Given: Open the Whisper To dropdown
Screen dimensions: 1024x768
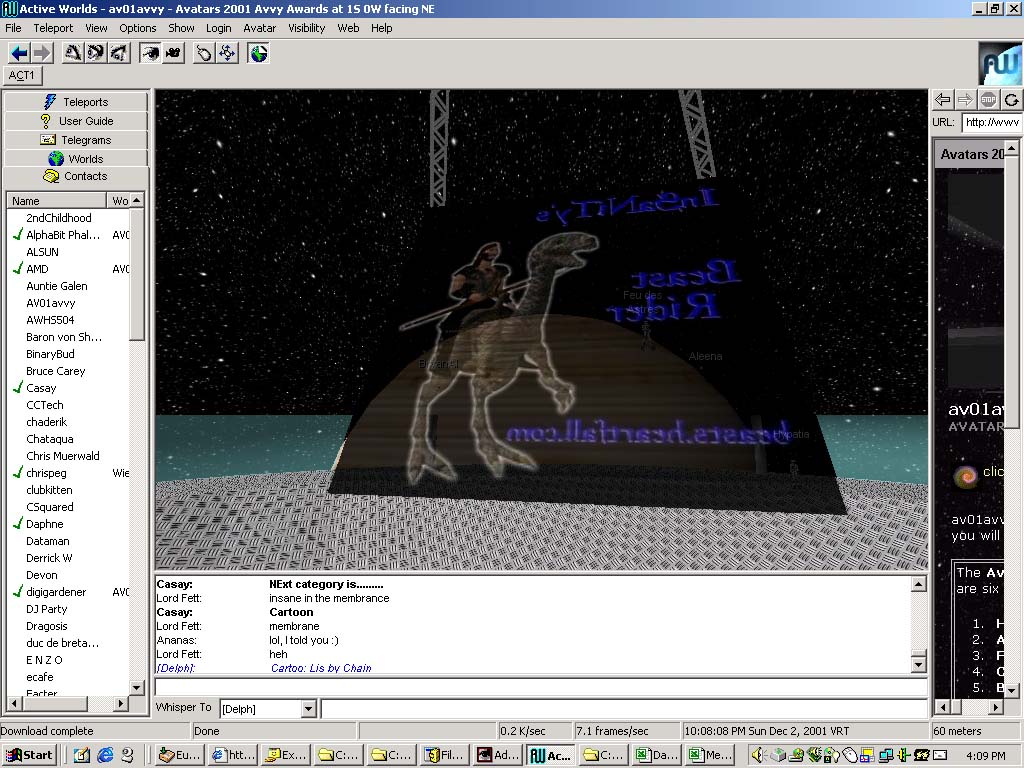Looking at the screenshot, I should [x=308, y=709].
